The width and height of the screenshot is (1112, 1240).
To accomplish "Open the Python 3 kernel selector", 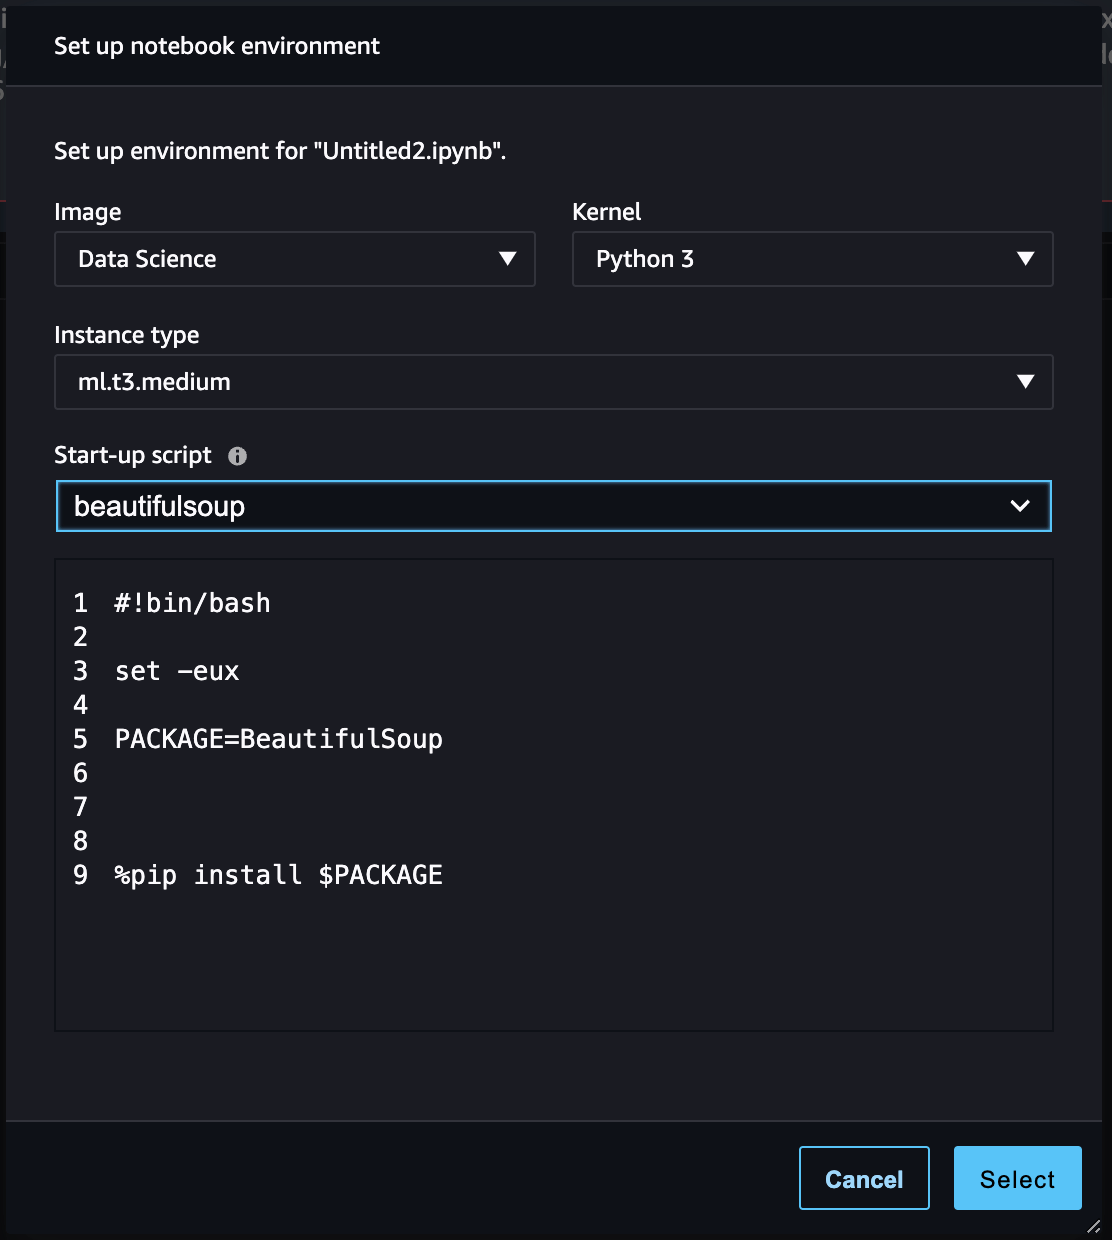I will [812, 259].
